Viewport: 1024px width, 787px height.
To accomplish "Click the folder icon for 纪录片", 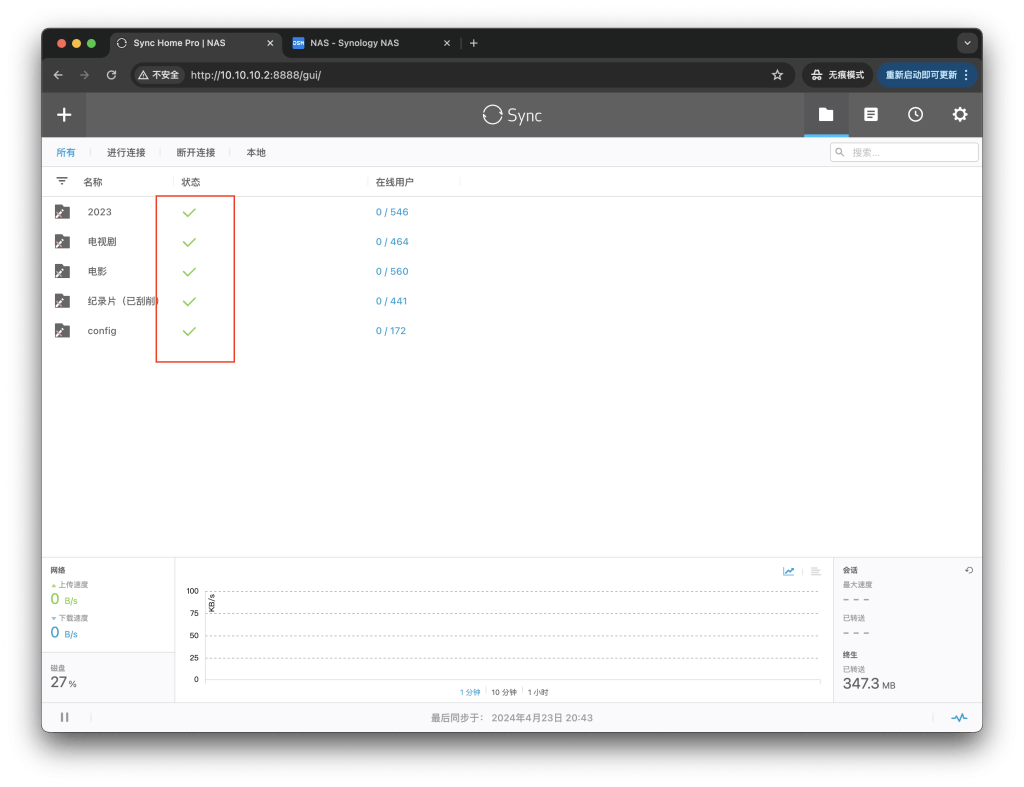I will [x=62, y=301].
